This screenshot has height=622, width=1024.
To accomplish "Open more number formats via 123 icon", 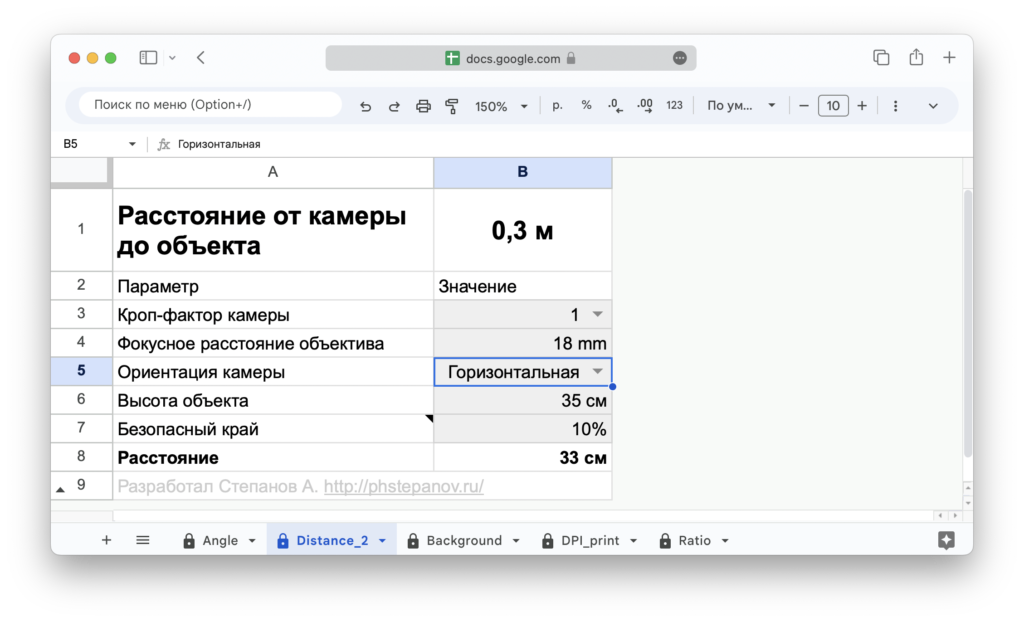I will [x=674, y=105].
